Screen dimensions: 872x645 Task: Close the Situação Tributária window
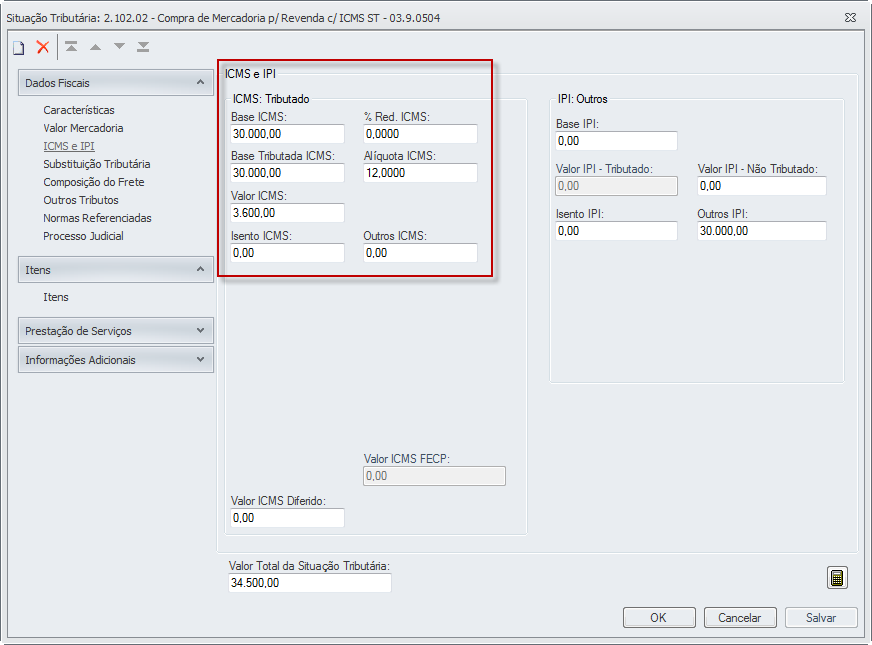[849, 18]
